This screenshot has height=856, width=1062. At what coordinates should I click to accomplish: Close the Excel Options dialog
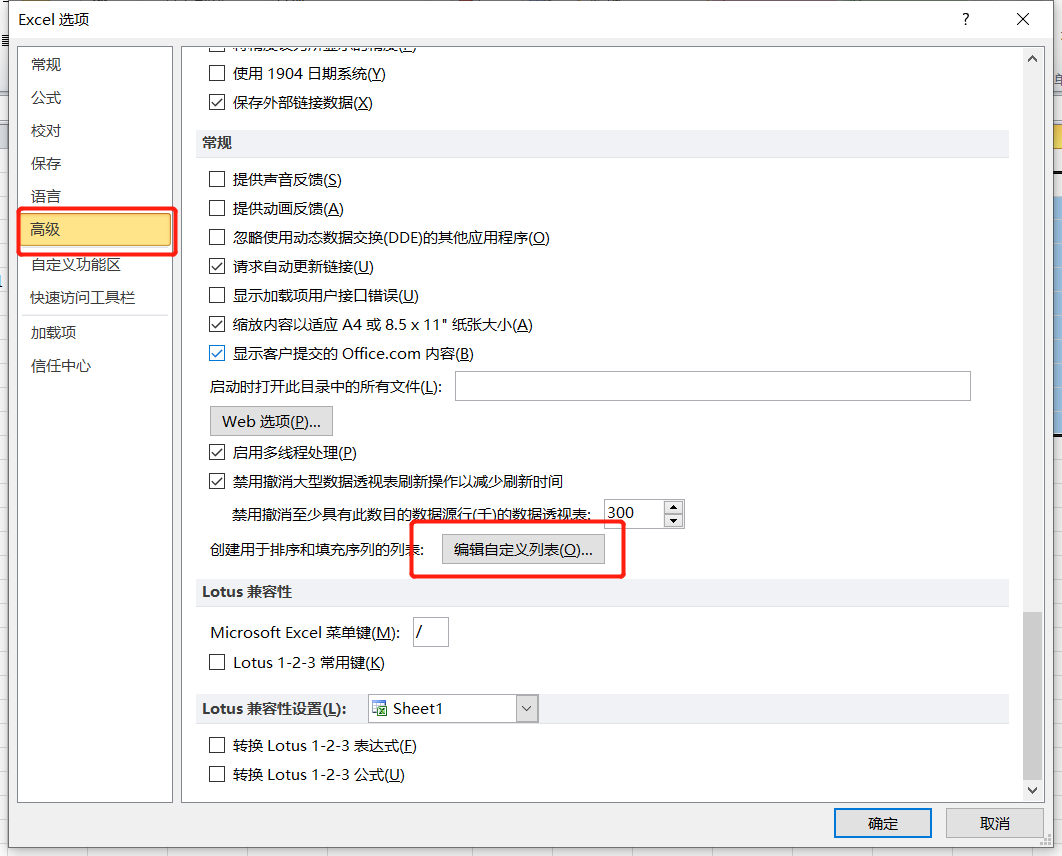click(x=1022, y=19)
